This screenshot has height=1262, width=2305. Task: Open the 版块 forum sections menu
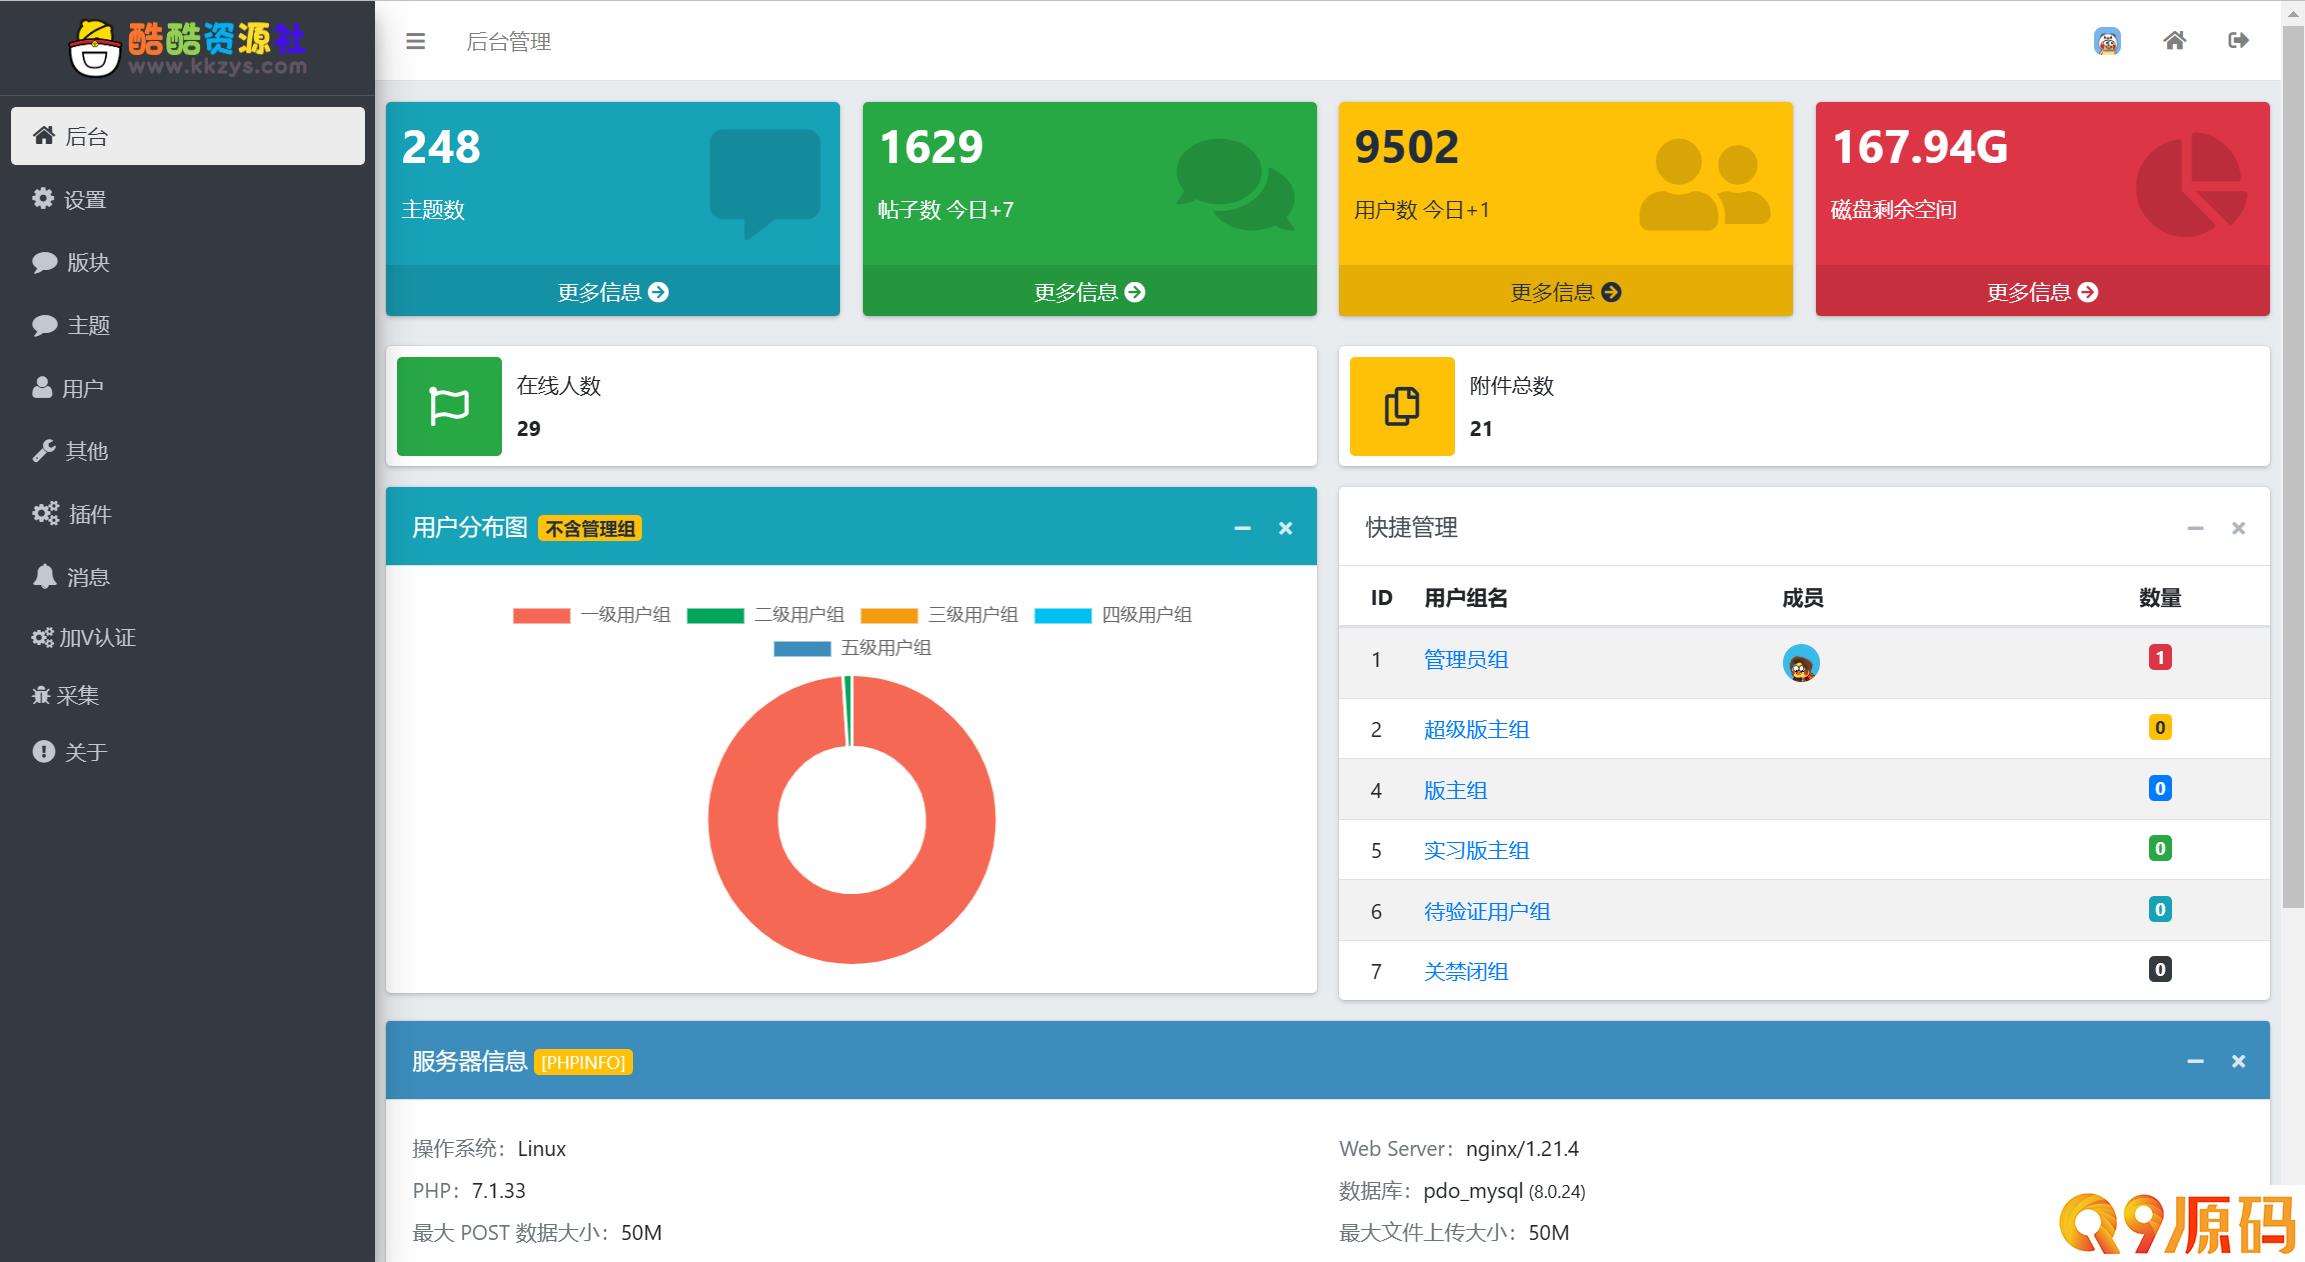(x=188, y=262)
